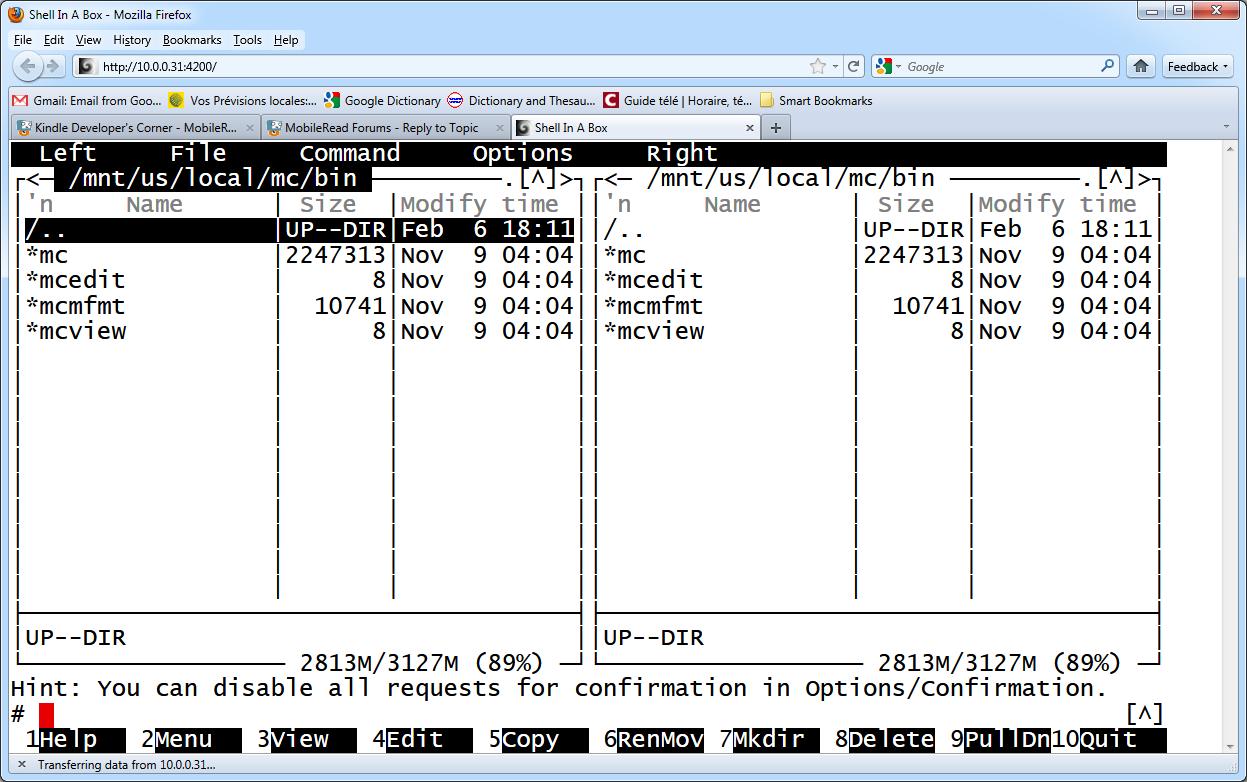Open the Firefox Bookmarks menu
Image resolution: width=1247 pixels, height=782 pixels.
coord(192,40)
